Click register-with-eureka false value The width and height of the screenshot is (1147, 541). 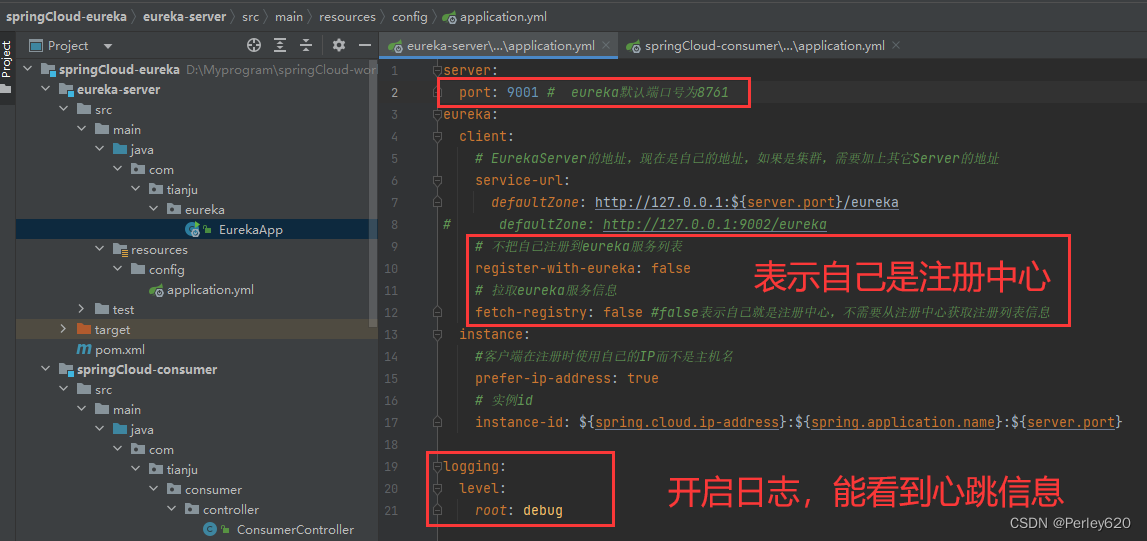click(x=671, y=268)
